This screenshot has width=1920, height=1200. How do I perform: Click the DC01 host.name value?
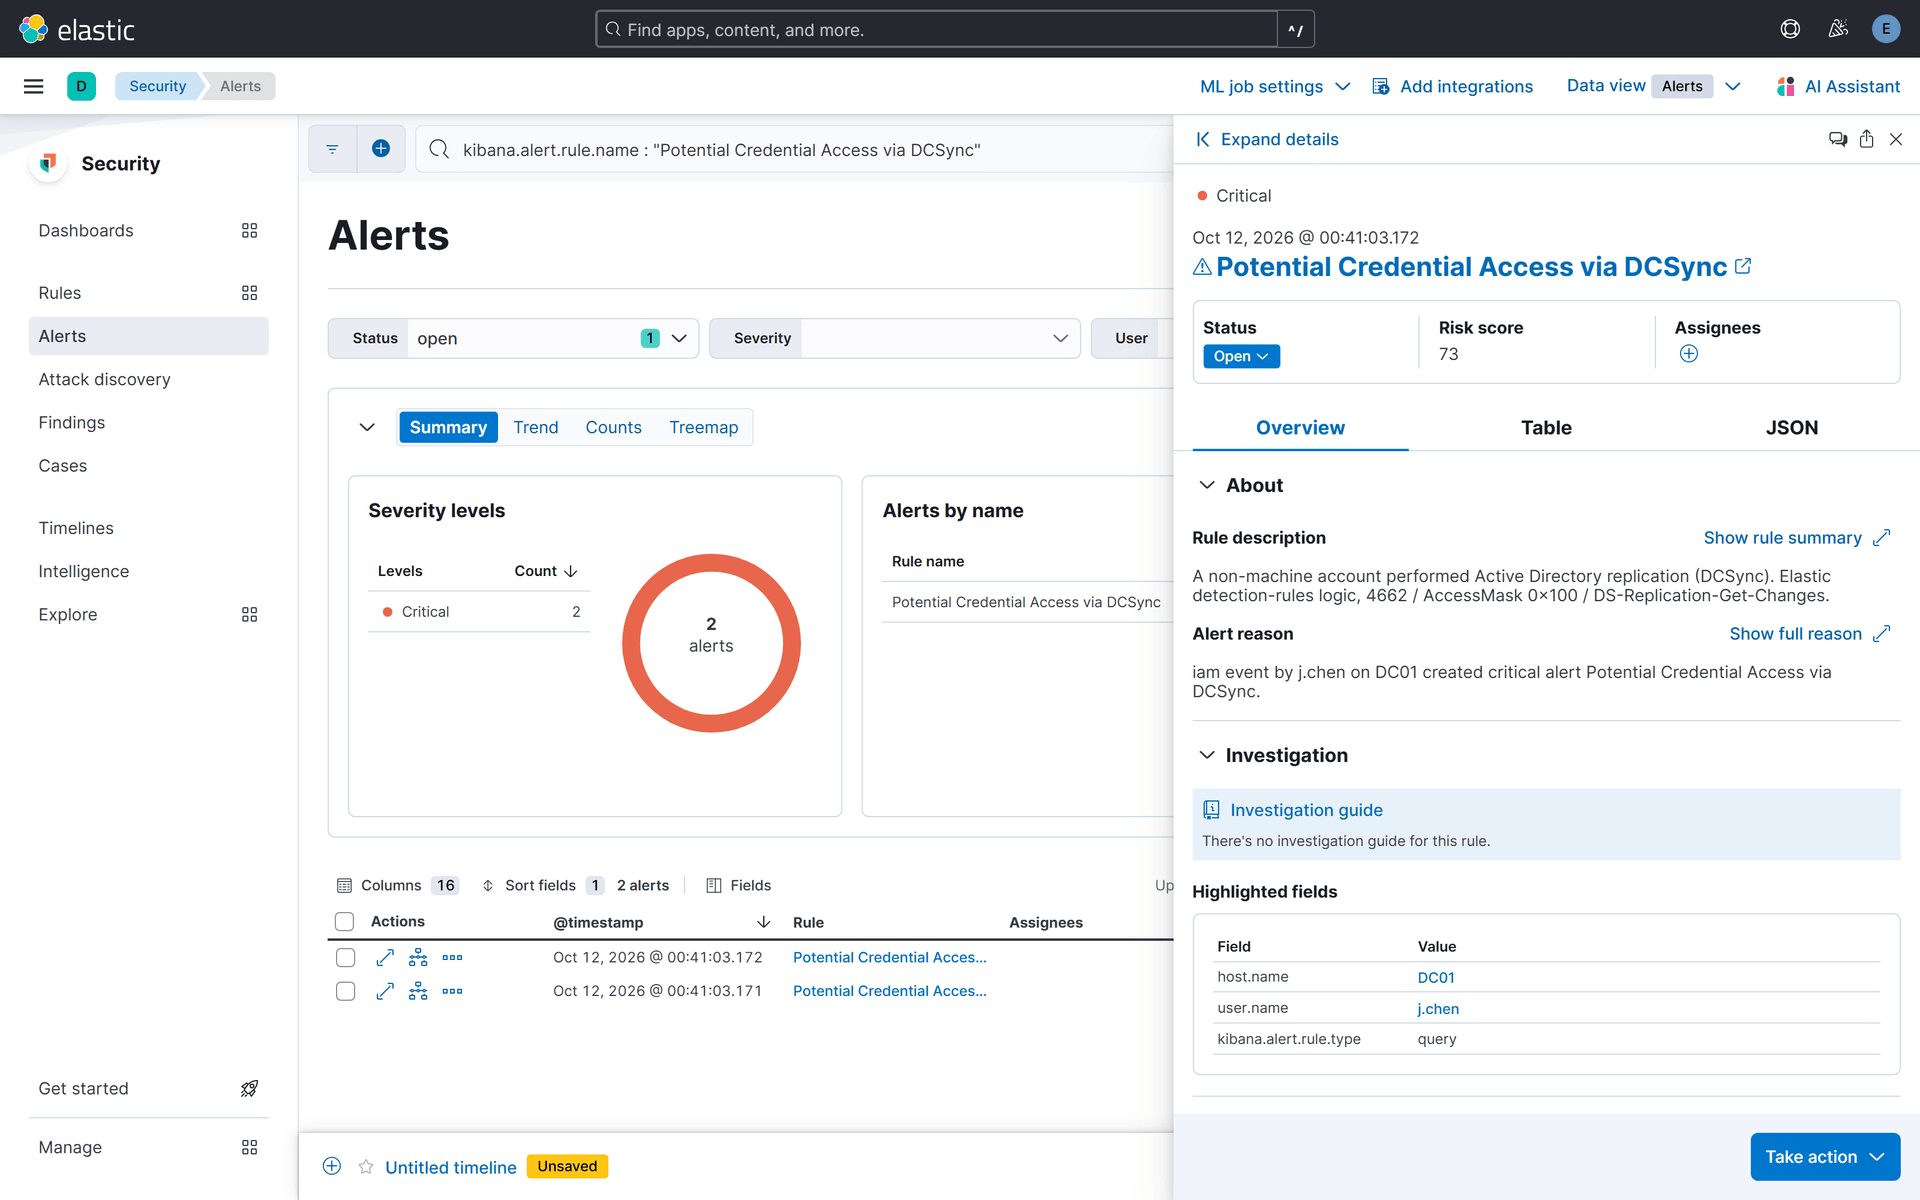[1435, 977]
